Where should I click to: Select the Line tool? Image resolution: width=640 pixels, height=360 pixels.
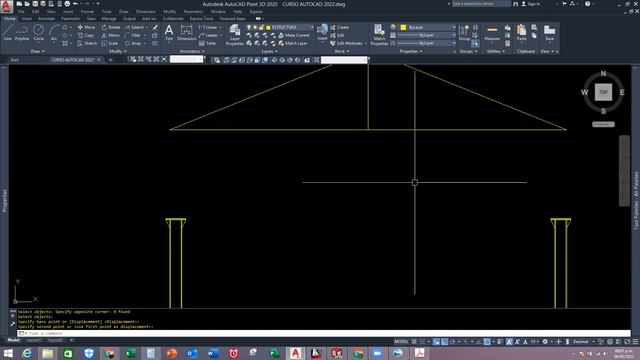pos(8,32)
